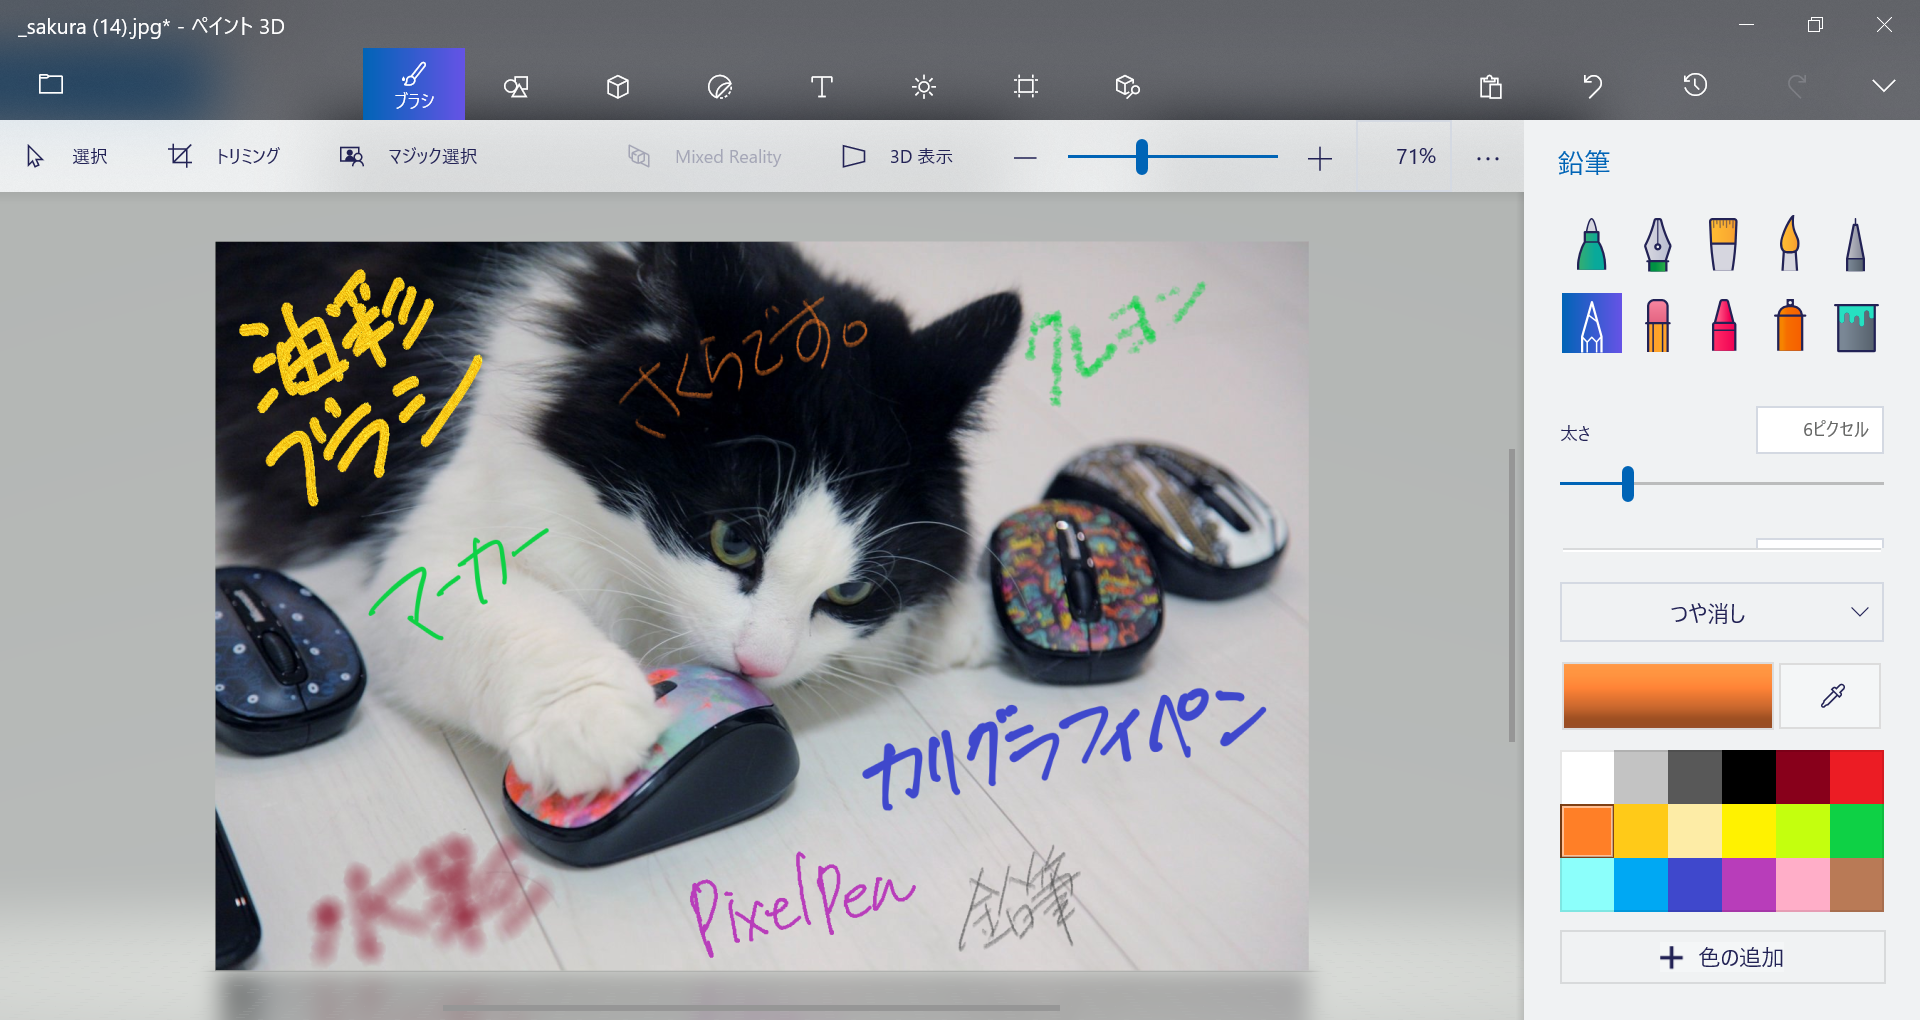Screen dimensions: 1920x1020
Task: Select the Eraser tool
Action: (1657, 324)
